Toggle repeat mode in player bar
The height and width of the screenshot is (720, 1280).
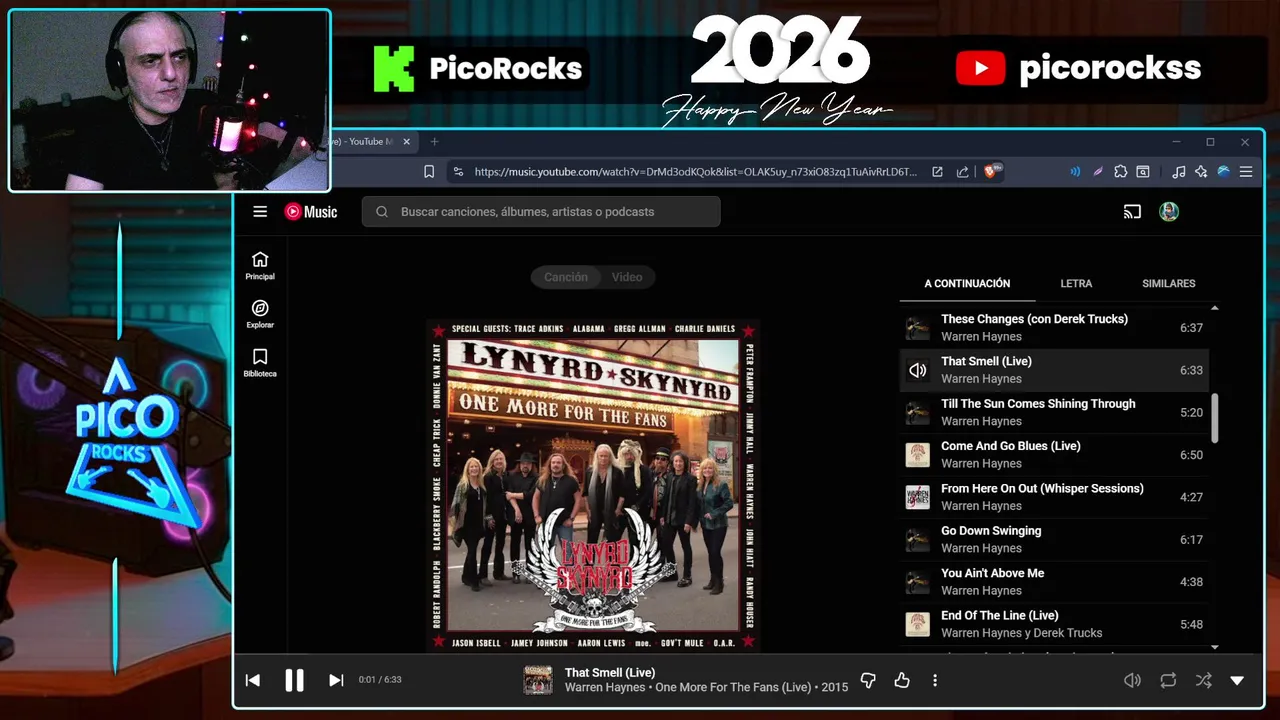1168,680
